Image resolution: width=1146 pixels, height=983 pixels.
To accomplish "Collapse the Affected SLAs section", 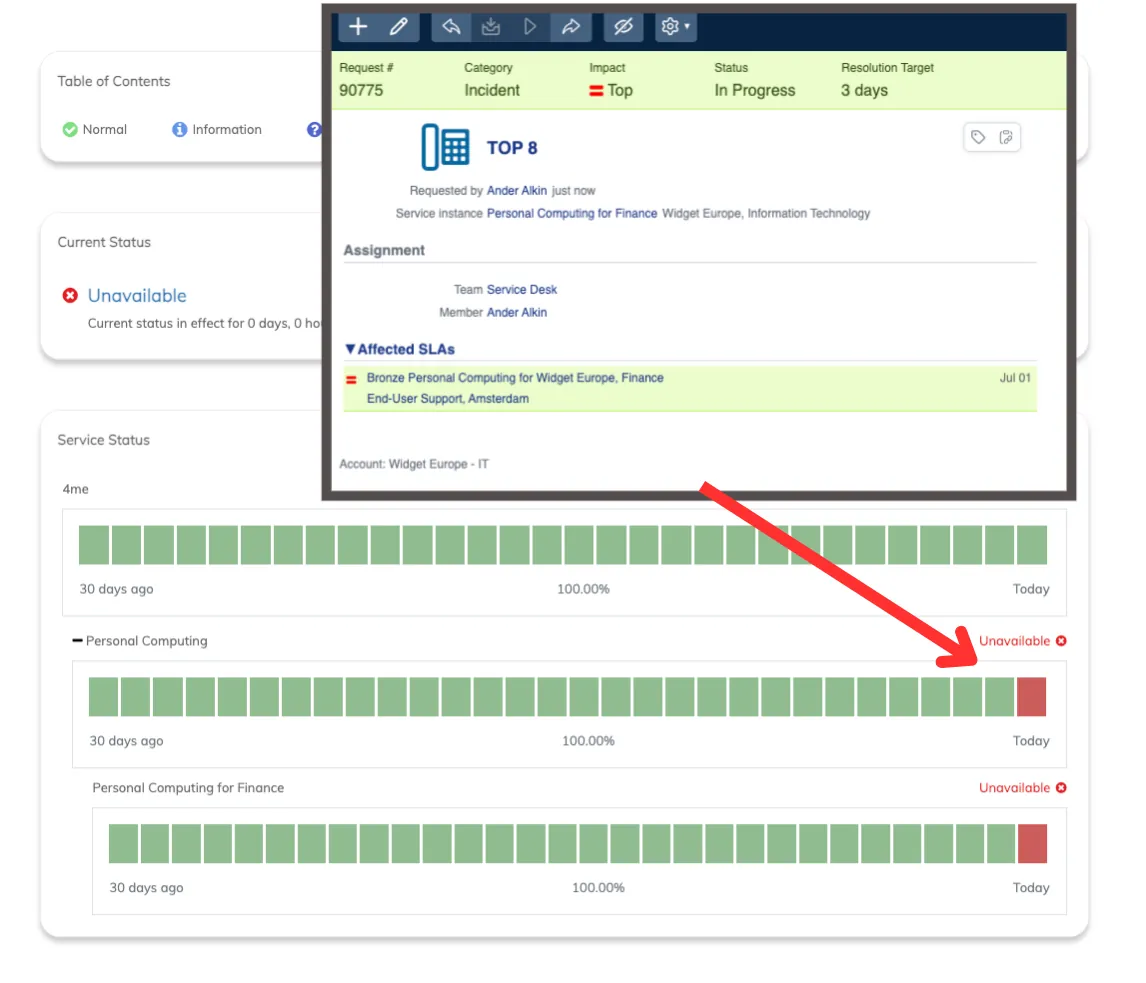I will 400,349.
